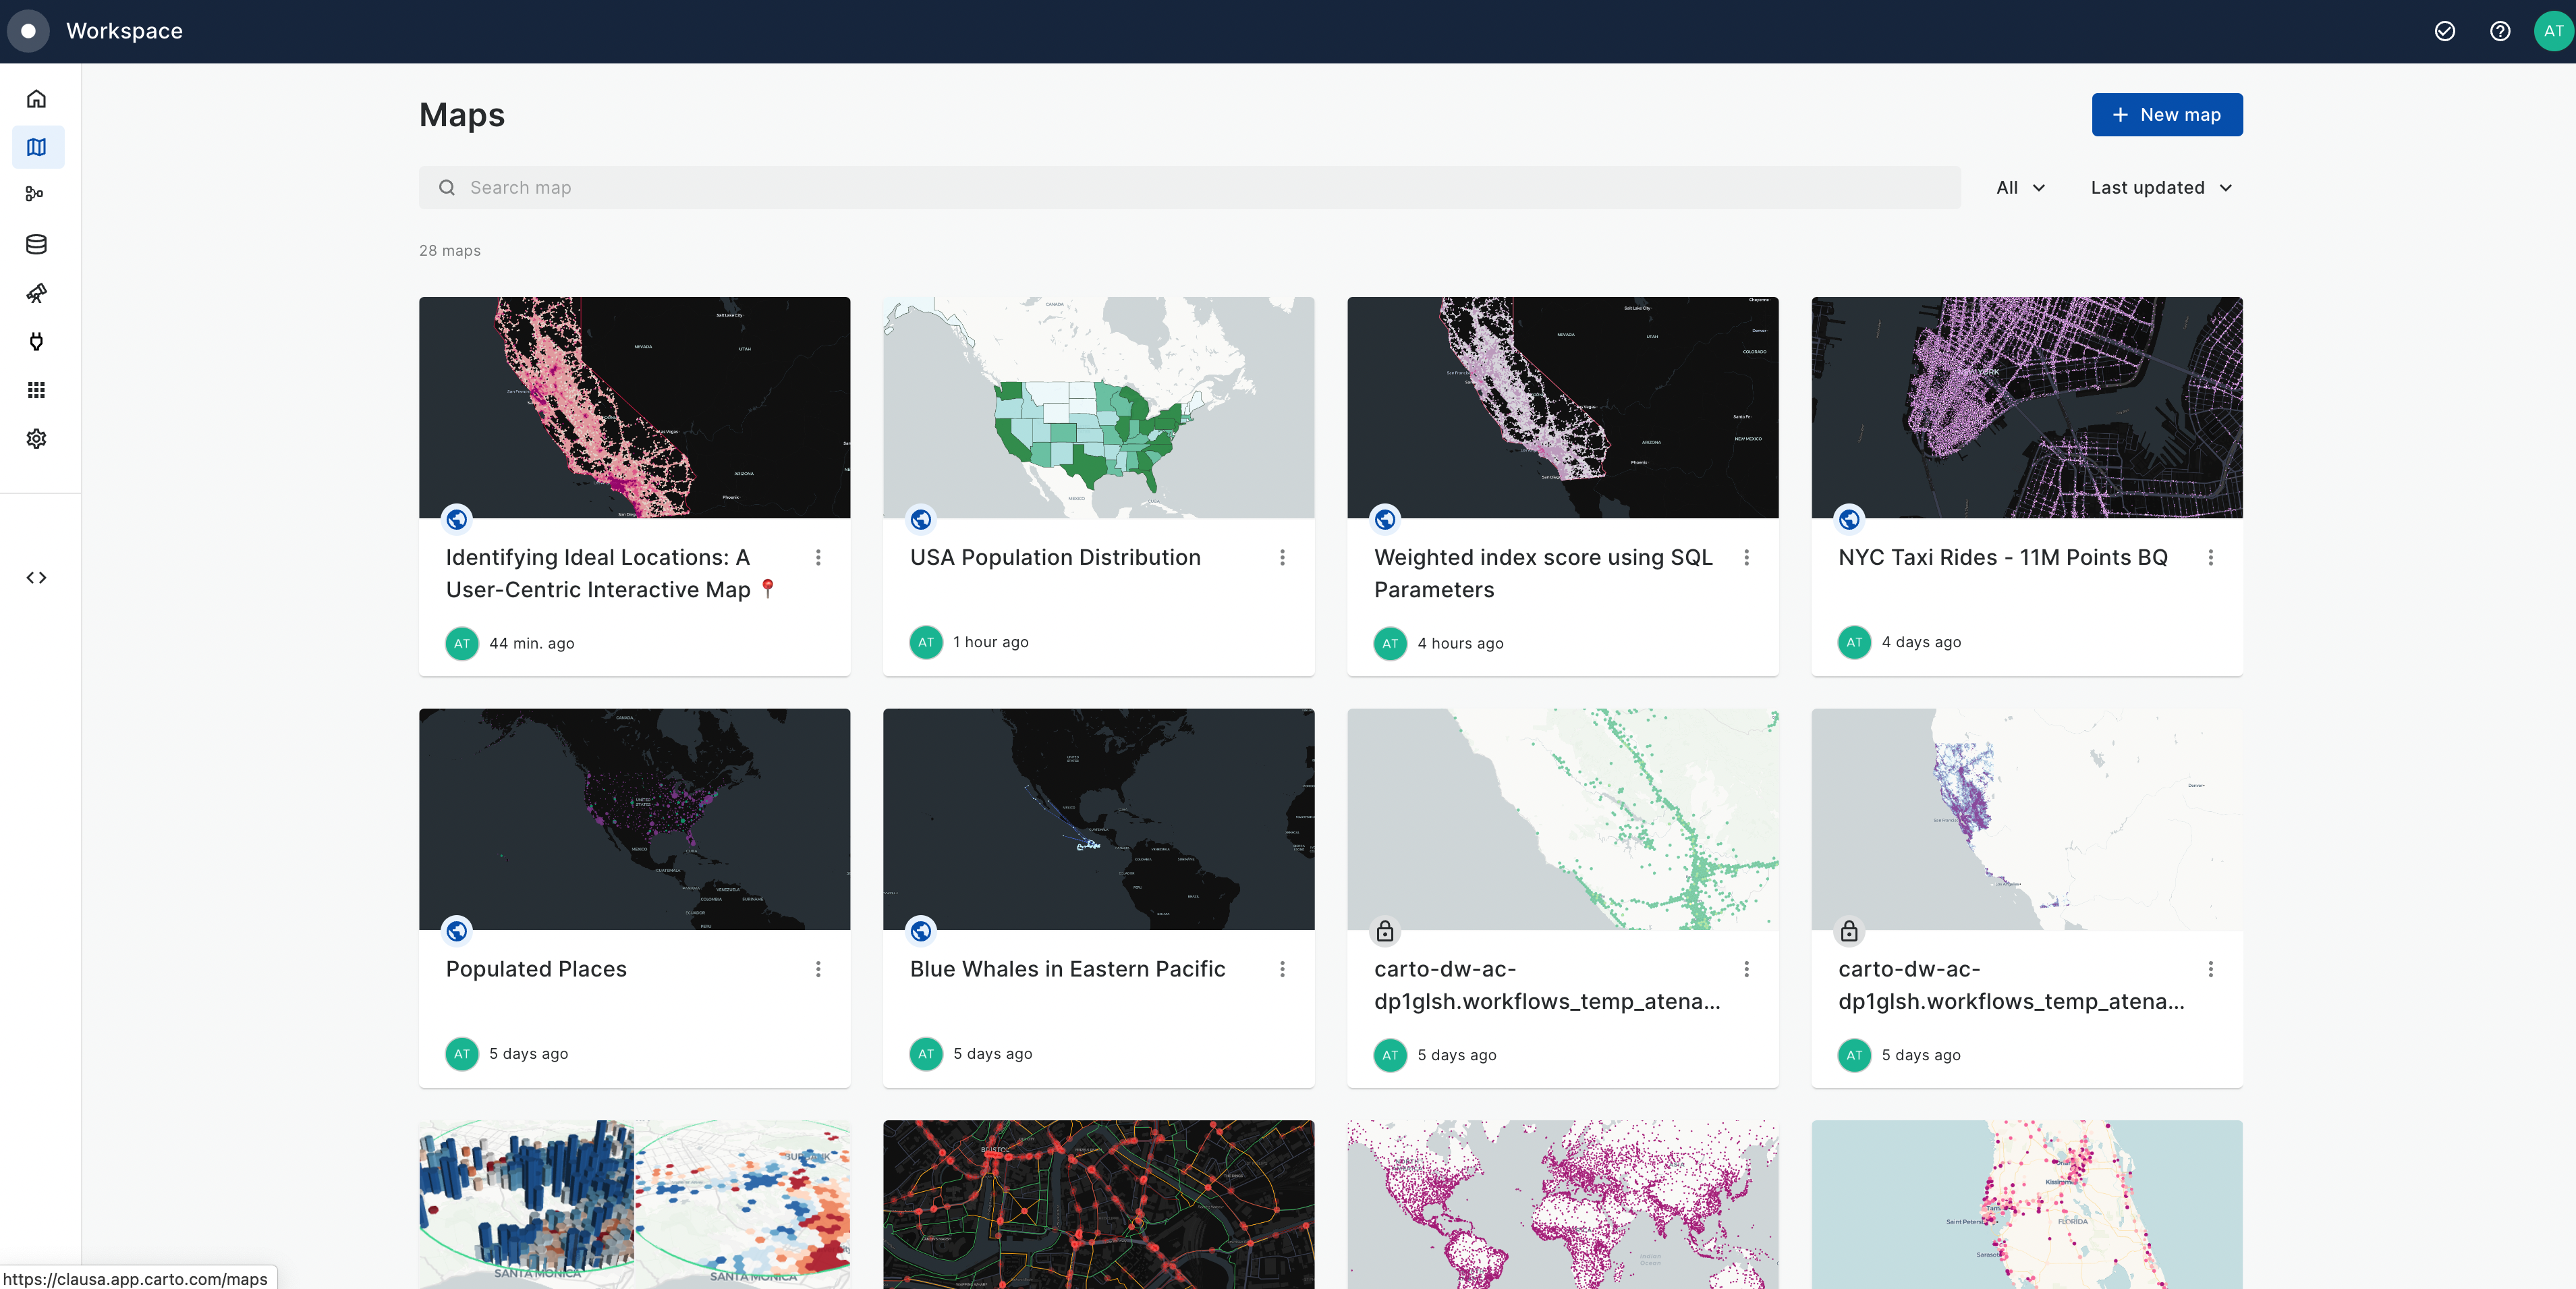Open Blue Whales in Eastern Pacific thumbnail
The image size is (2576, 1289).
[x=1098, y=819]
